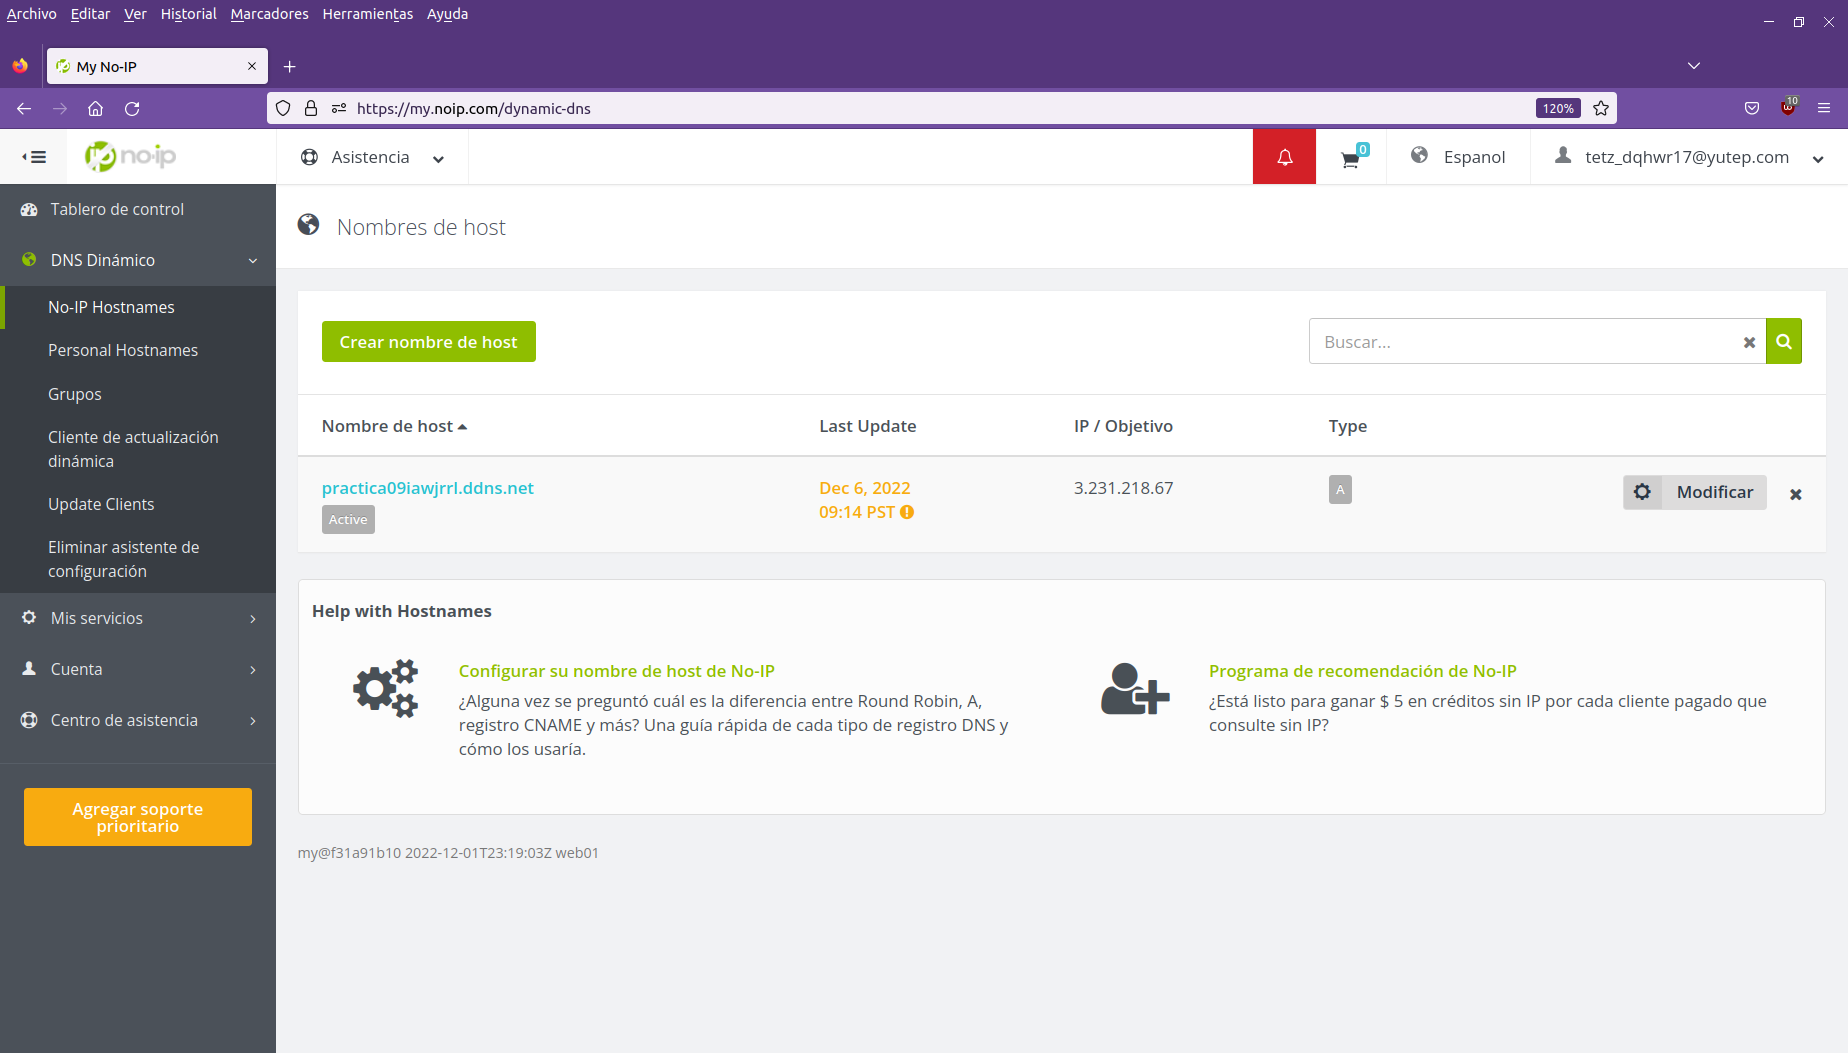Open the Firefox application menu

(x=1824, y=108)
